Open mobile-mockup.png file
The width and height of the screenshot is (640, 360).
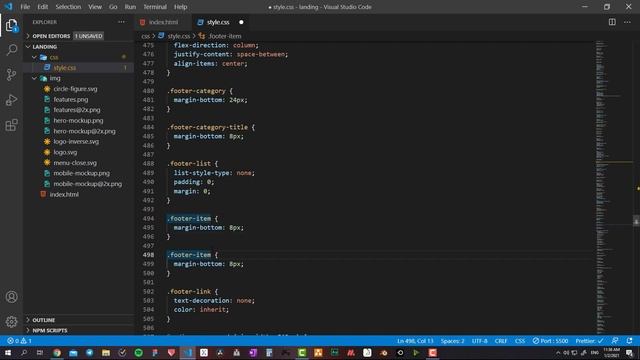(x=82, y=173)
